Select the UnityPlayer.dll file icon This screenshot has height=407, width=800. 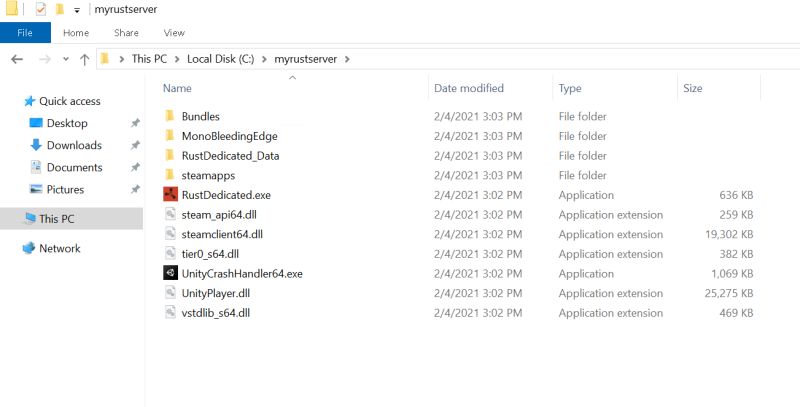170,293
